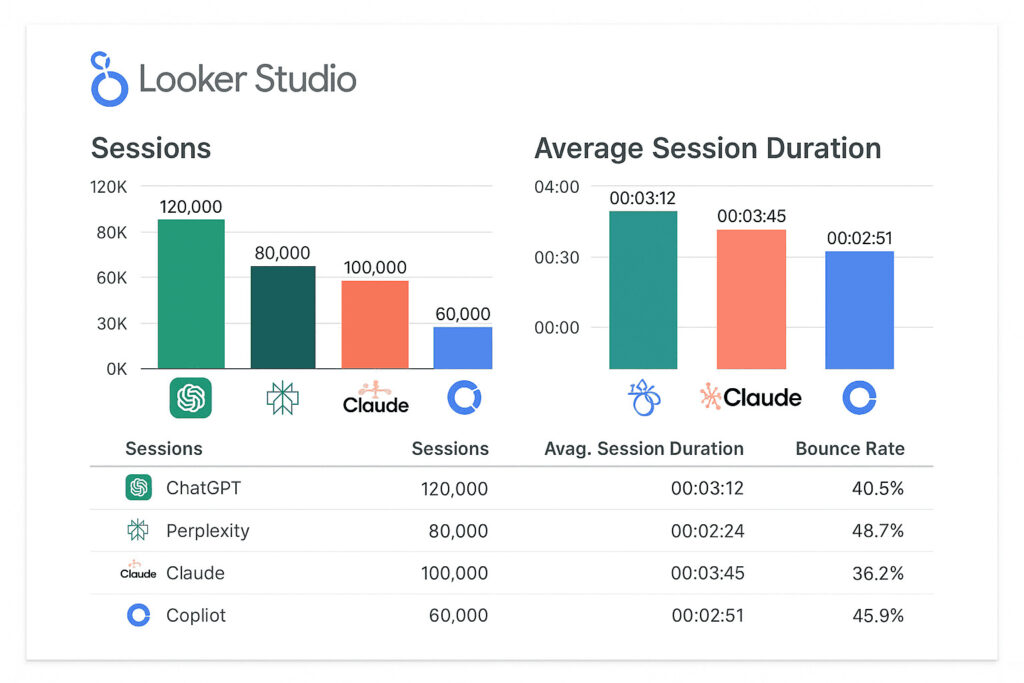Click the 00:03:12 data label above the bar
This screenshot has width=1024, height=683.
(x=643, y=199)
